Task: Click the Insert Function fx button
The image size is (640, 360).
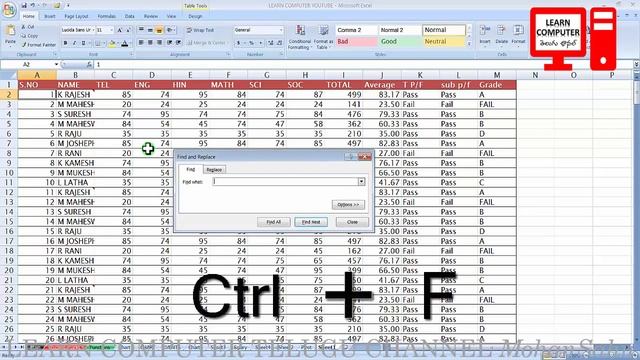Action: click(x=89, y=64)
